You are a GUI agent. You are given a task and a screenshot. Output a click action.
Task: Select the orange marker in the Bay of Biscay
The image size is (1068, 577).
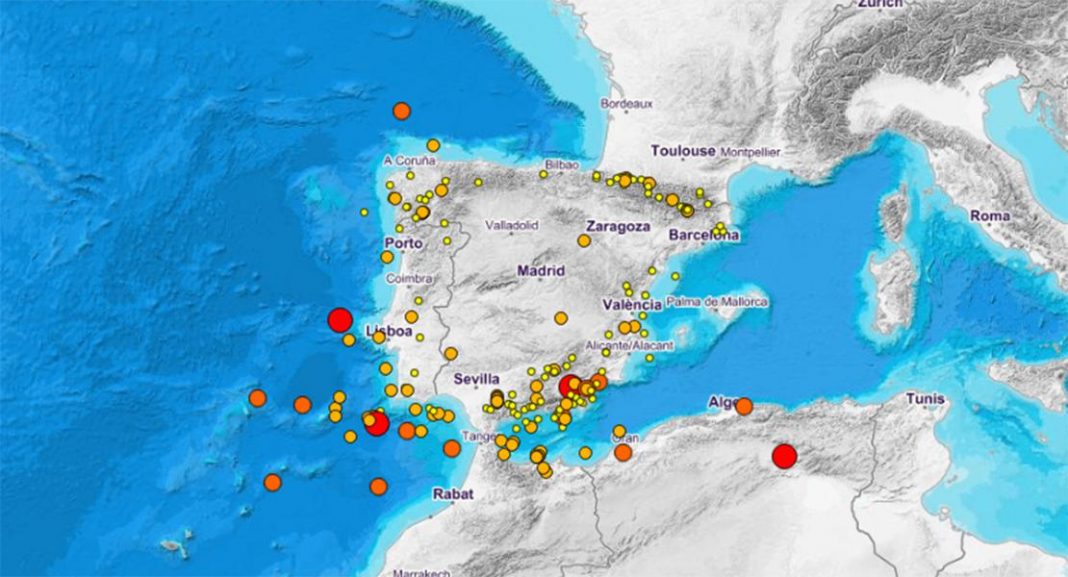click(401, 111)
